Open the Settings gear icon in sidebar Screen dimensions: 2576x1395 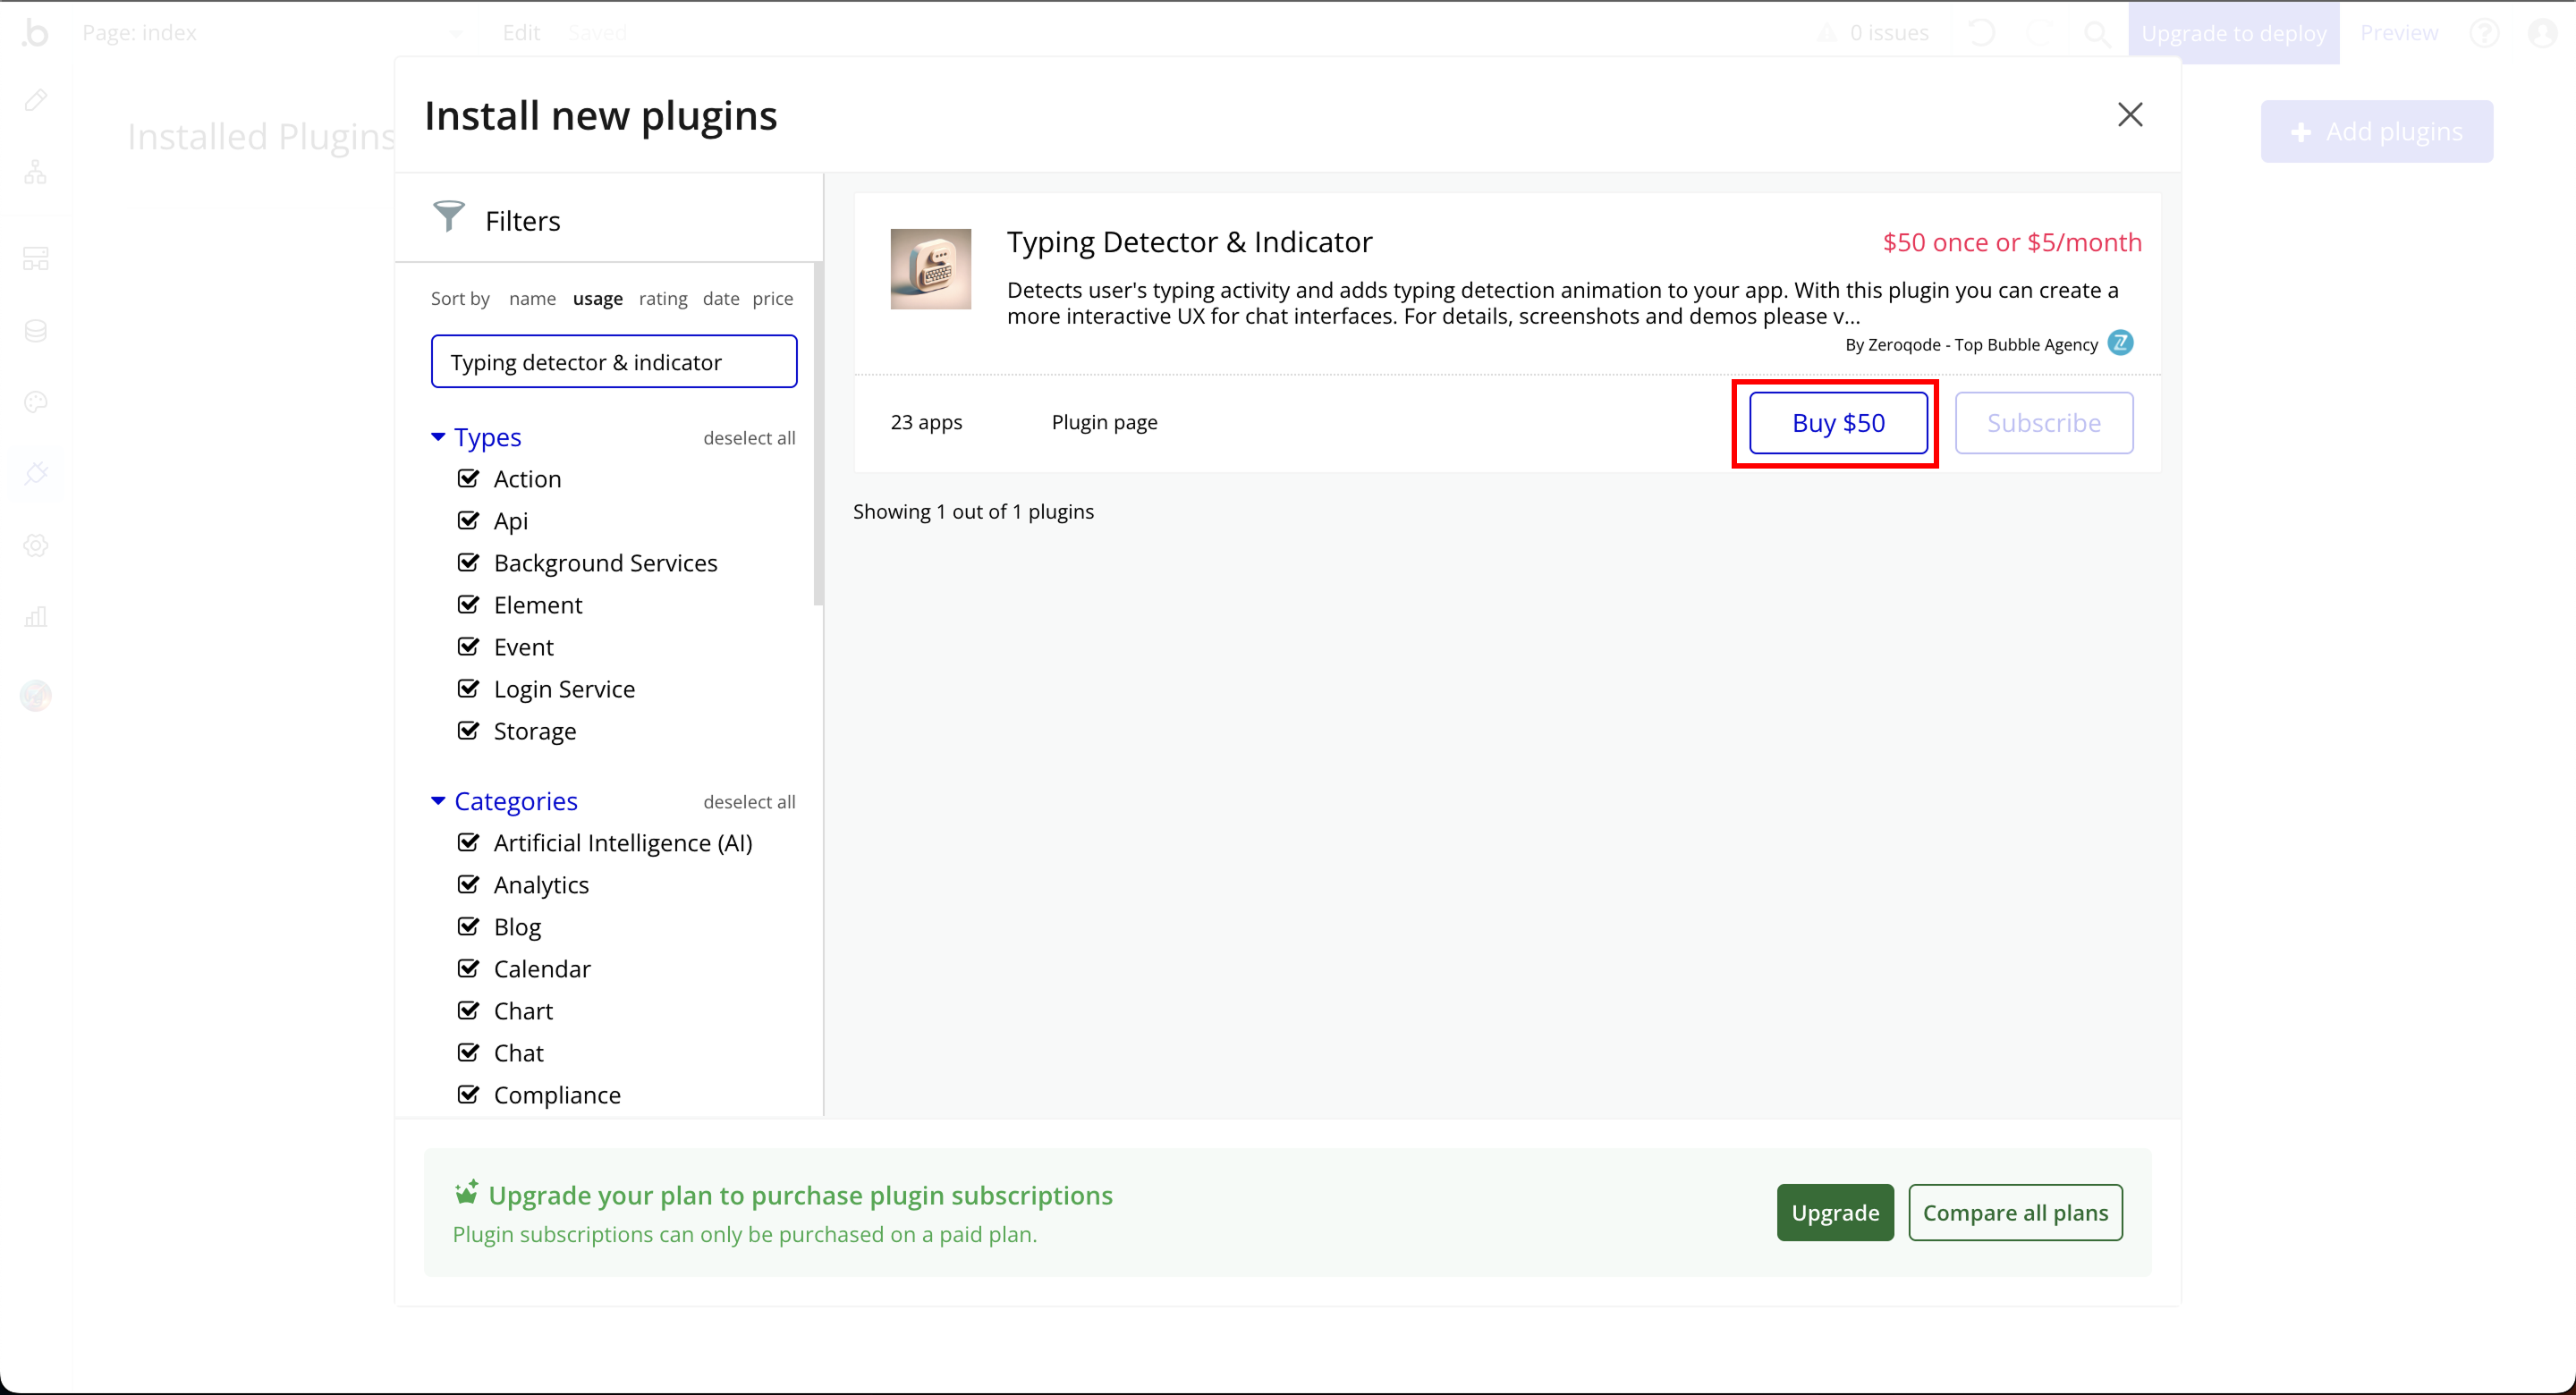[x=36, y=545]
